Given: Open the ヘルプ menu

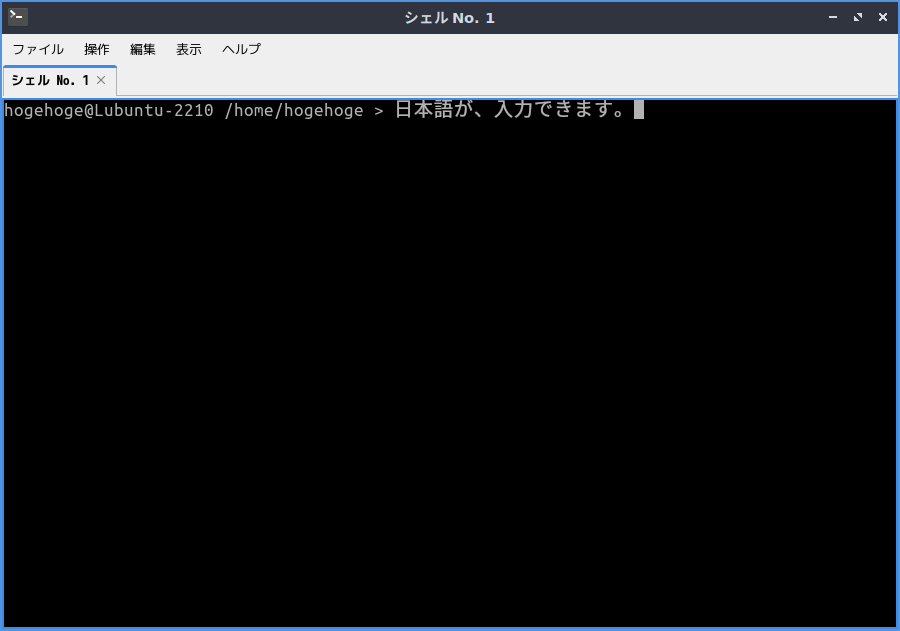Looking at the screenshot, I should (x=241, y=49).
